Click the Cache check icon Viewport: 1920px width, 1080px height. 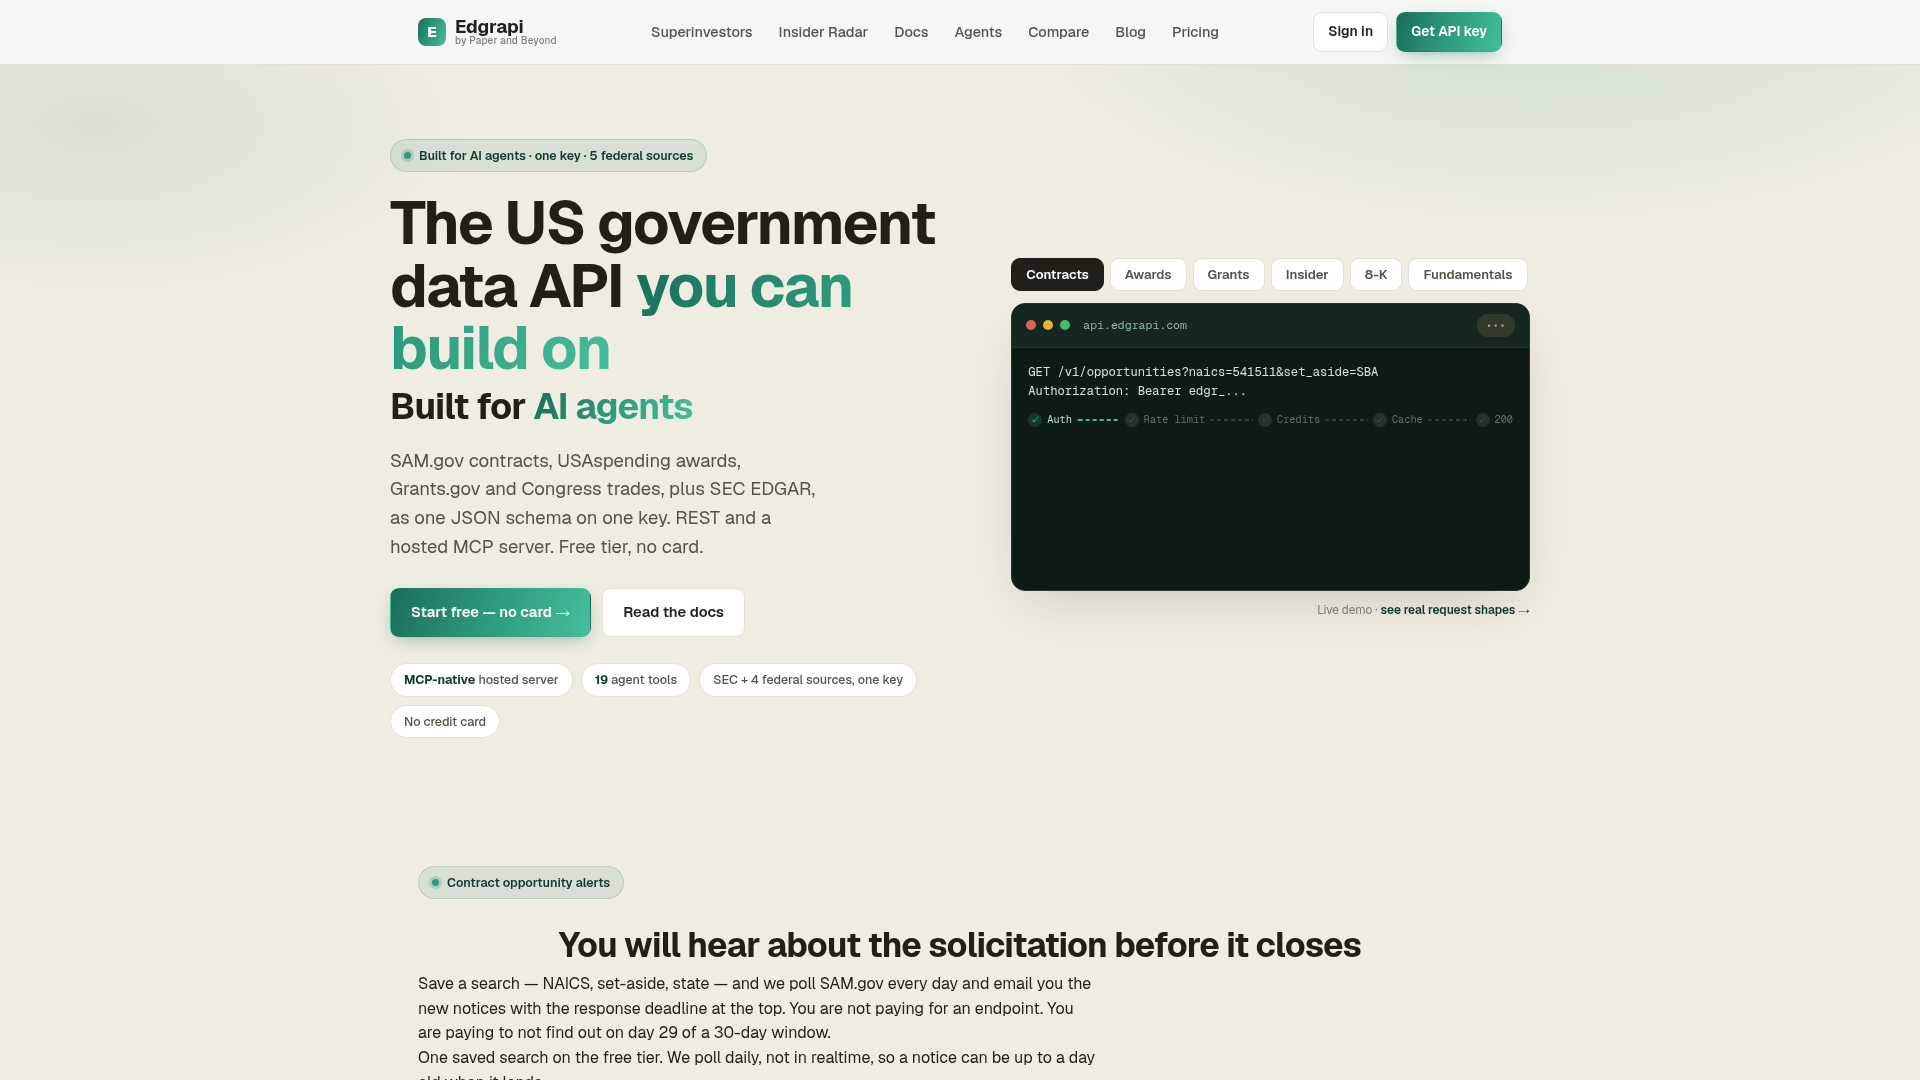tap(1380, 420)
